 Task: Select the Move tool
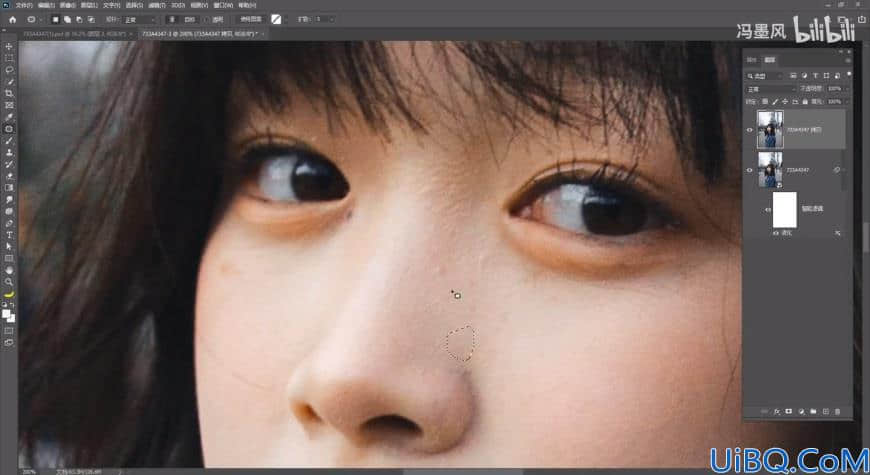pyautogui.click(x=9, y=47)
